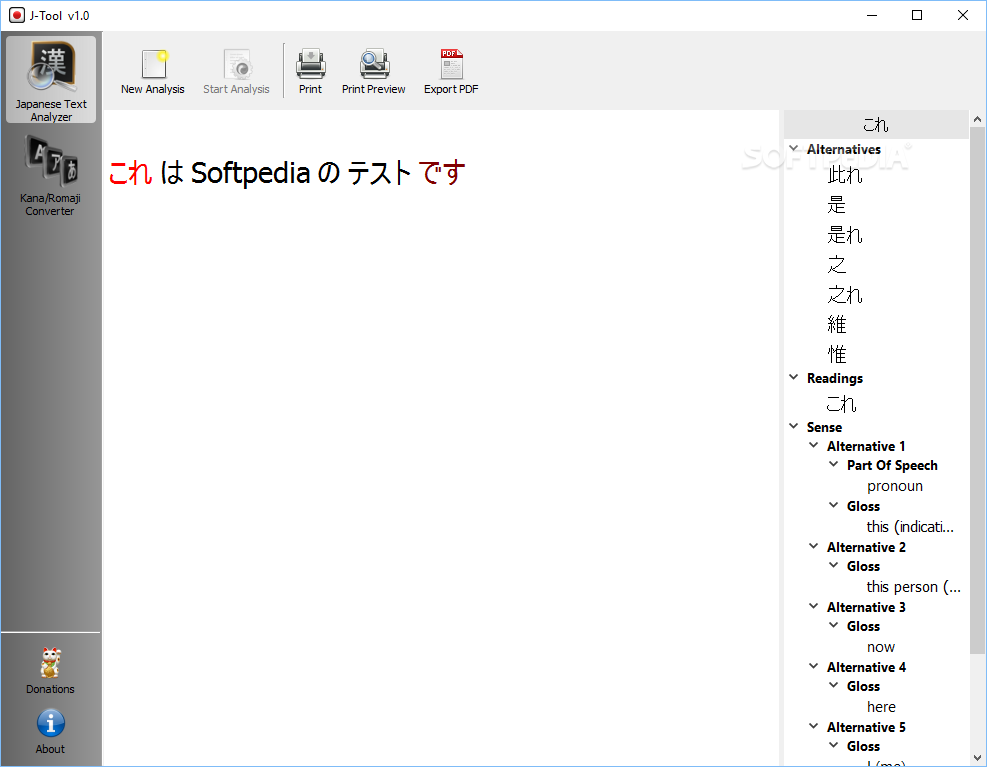Select the particle は in the text
Screen dimensions: 987x767
(x=172, y=173)
